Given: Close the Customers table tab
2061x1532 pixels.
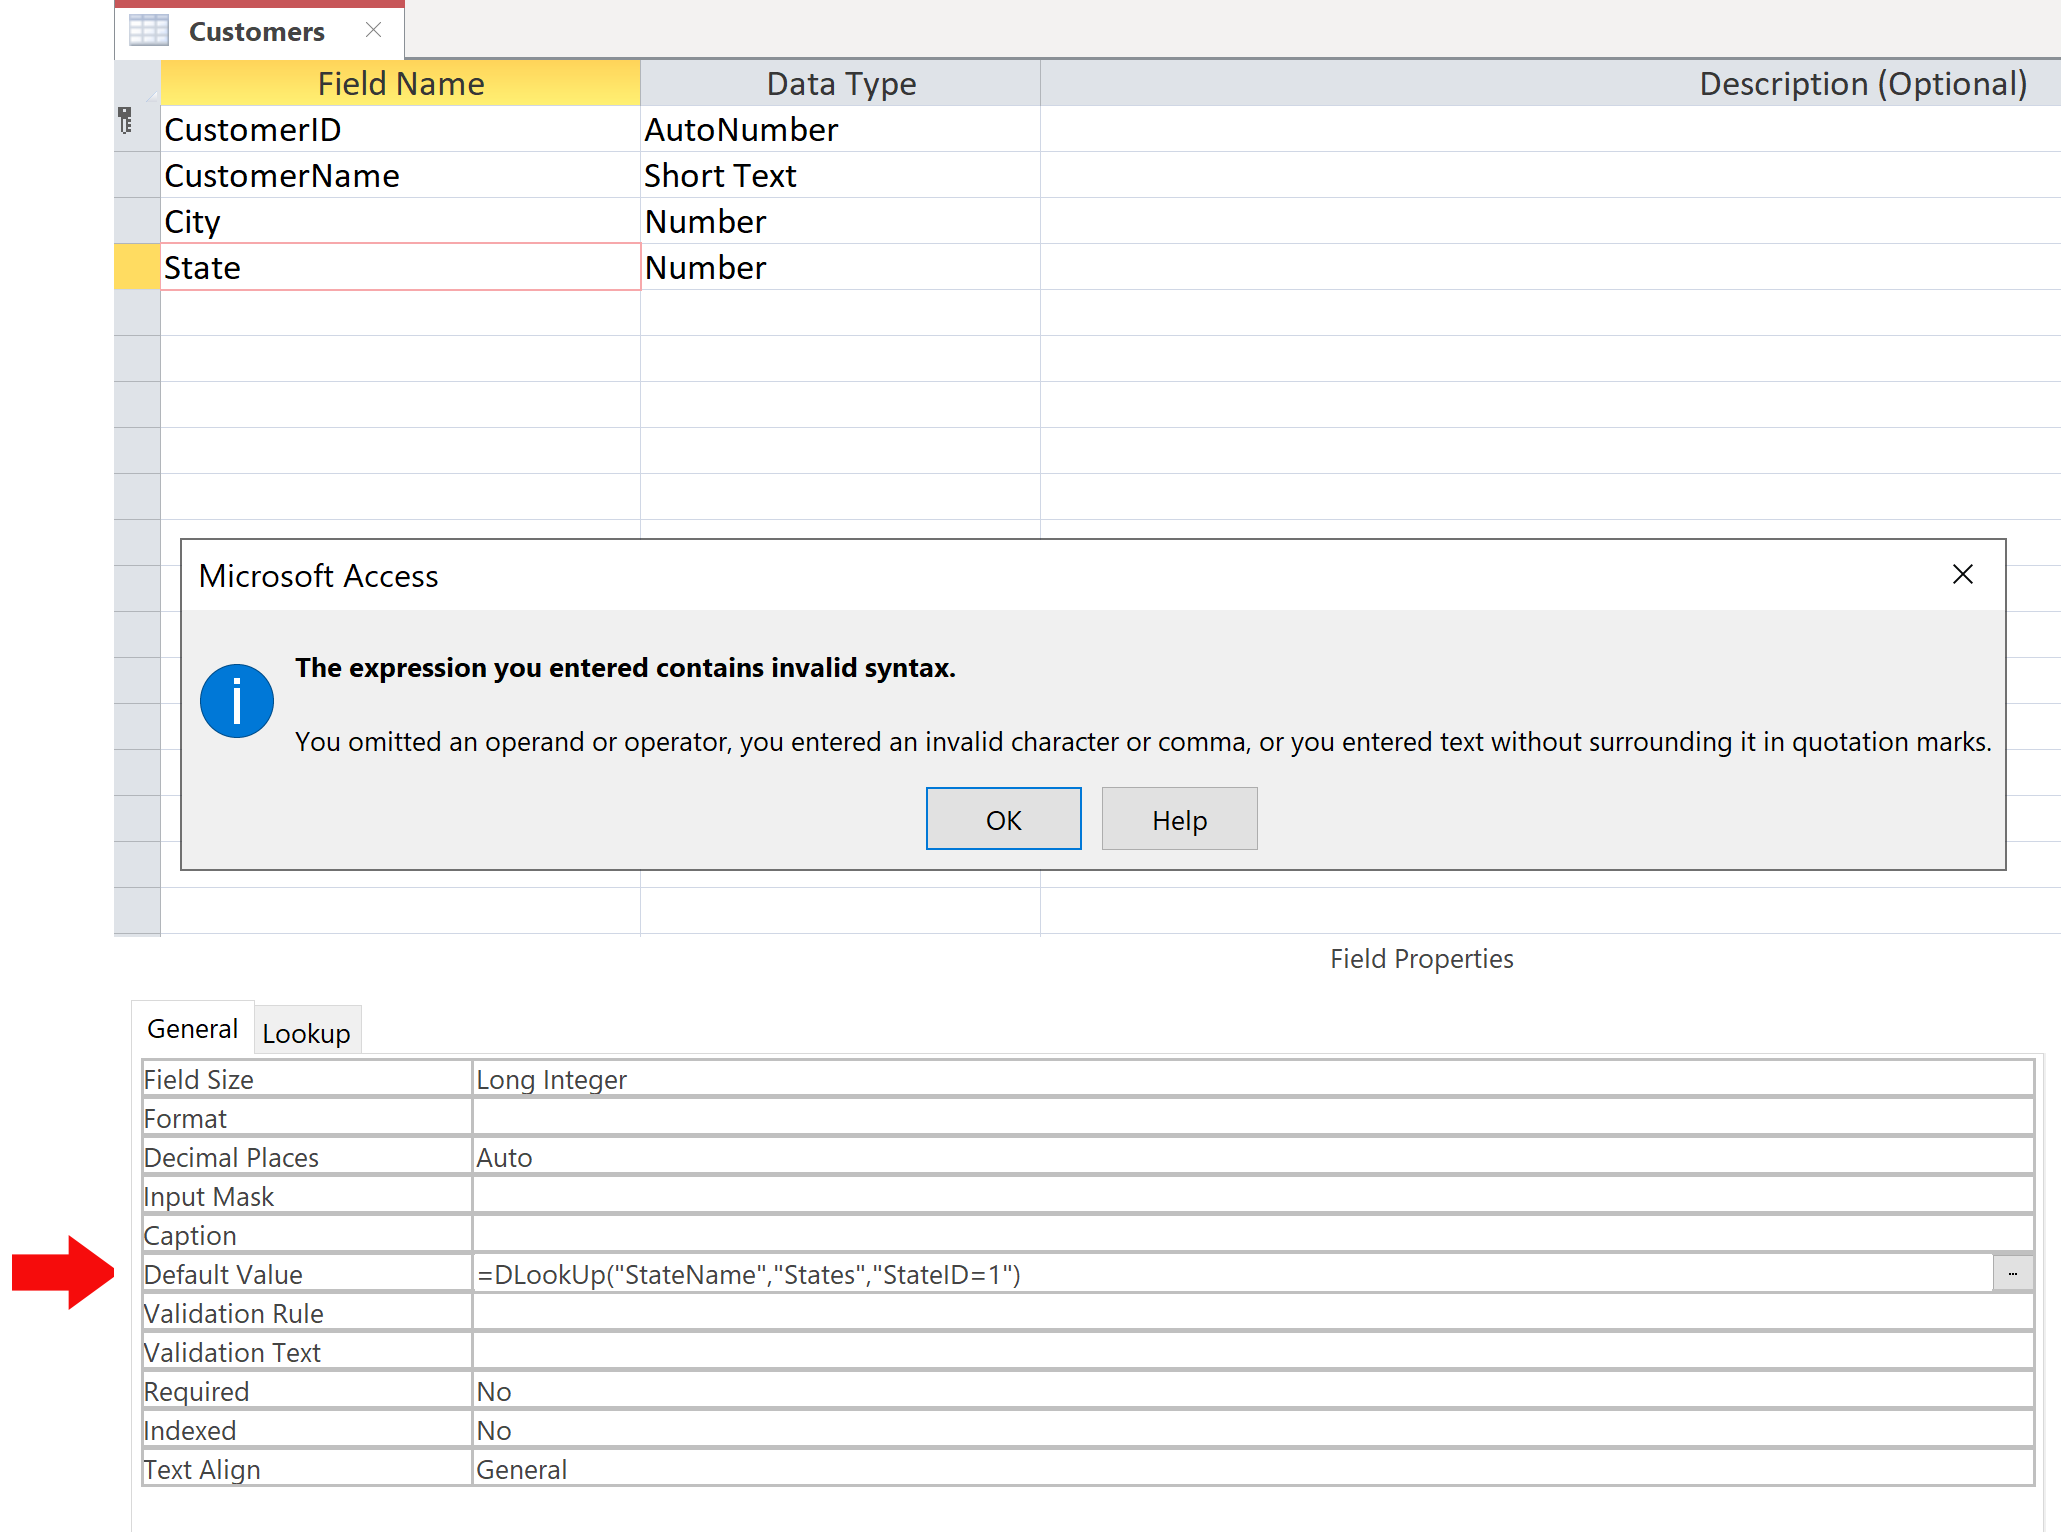Looking at the screenshot, I should click(x=373, y=30).
